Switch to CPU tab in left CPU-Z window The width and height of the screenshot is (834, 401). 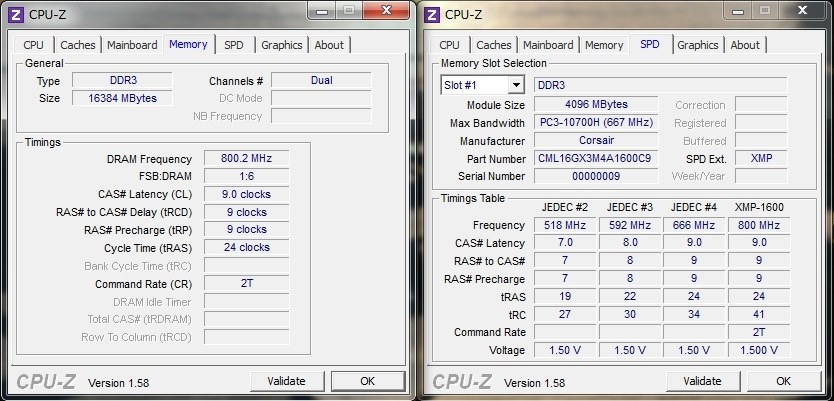coord(34,45)
